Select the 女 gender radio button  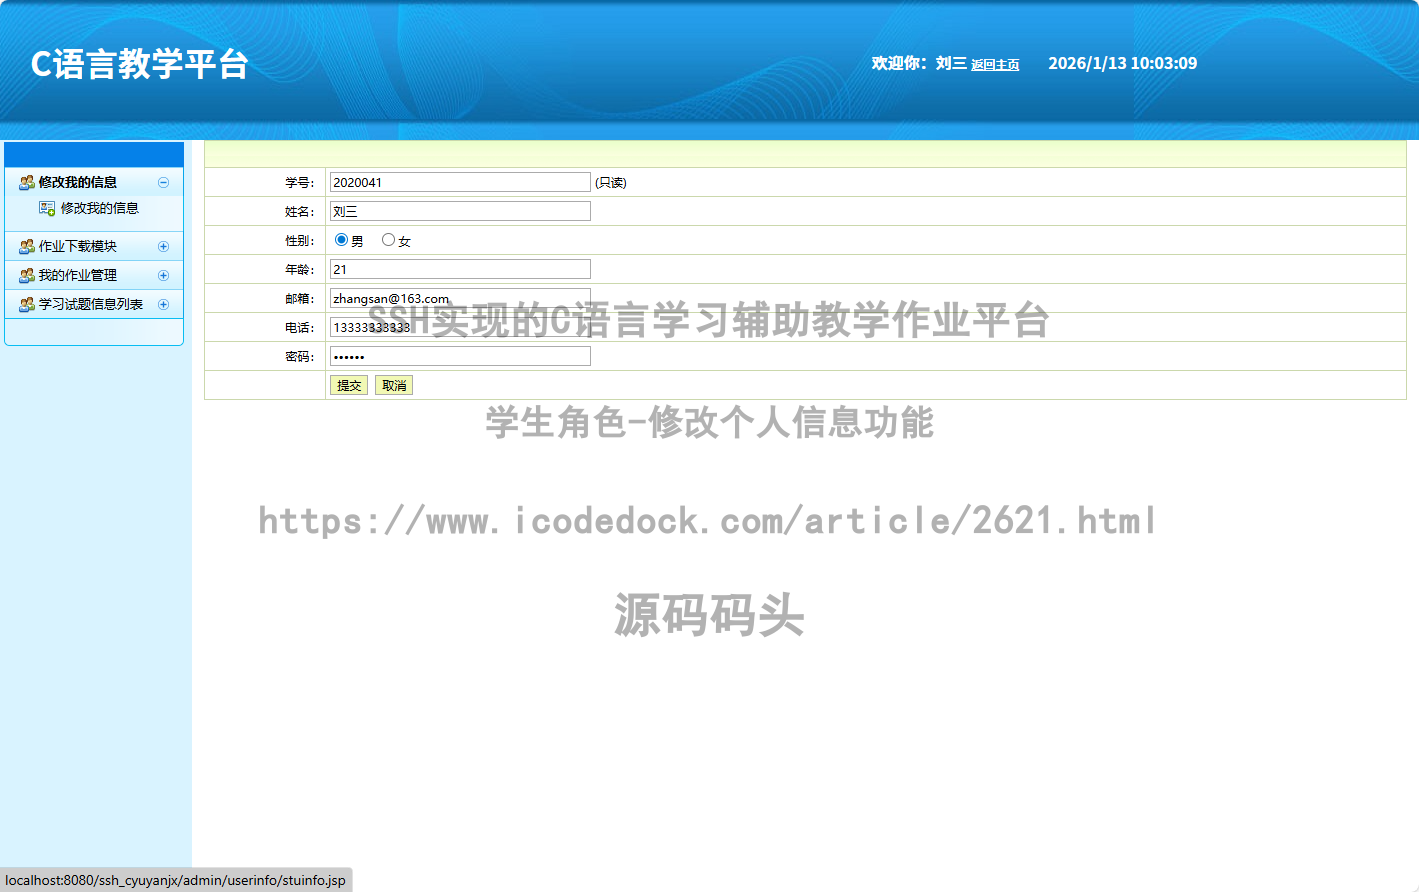pyautogui.click(x=388, y=240)
